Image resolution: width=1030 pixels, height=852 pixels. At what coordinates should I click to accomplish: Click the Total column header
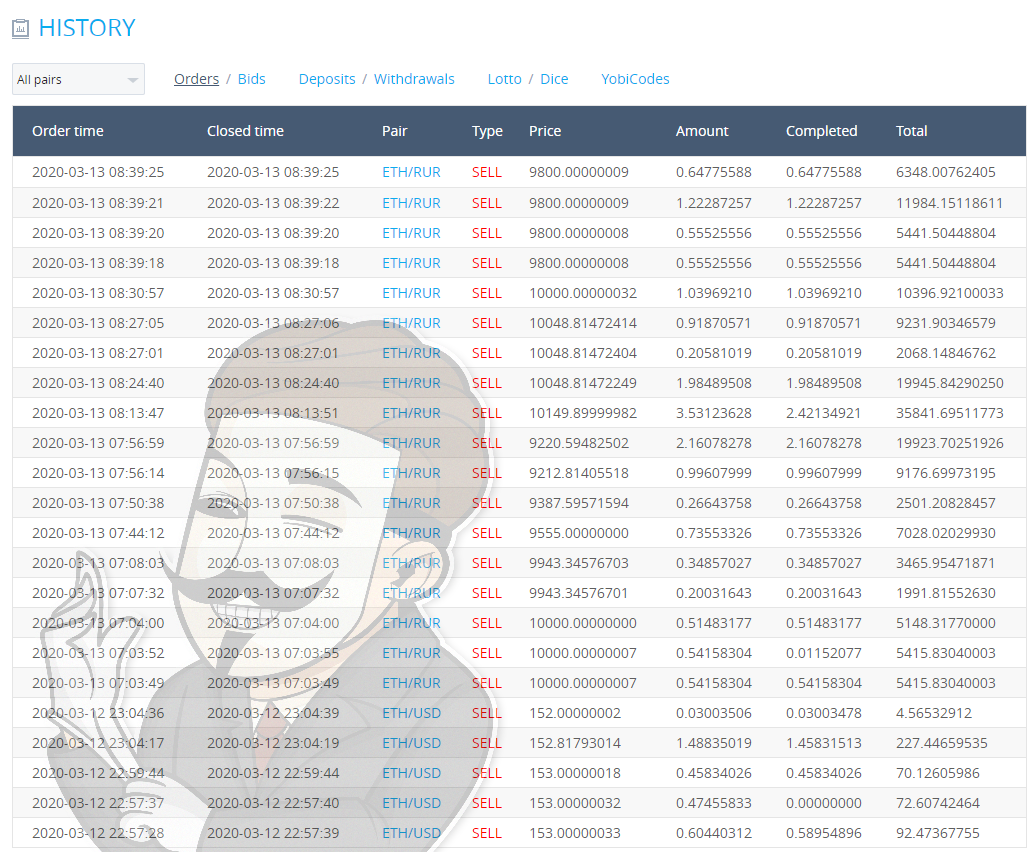point(912,131)
